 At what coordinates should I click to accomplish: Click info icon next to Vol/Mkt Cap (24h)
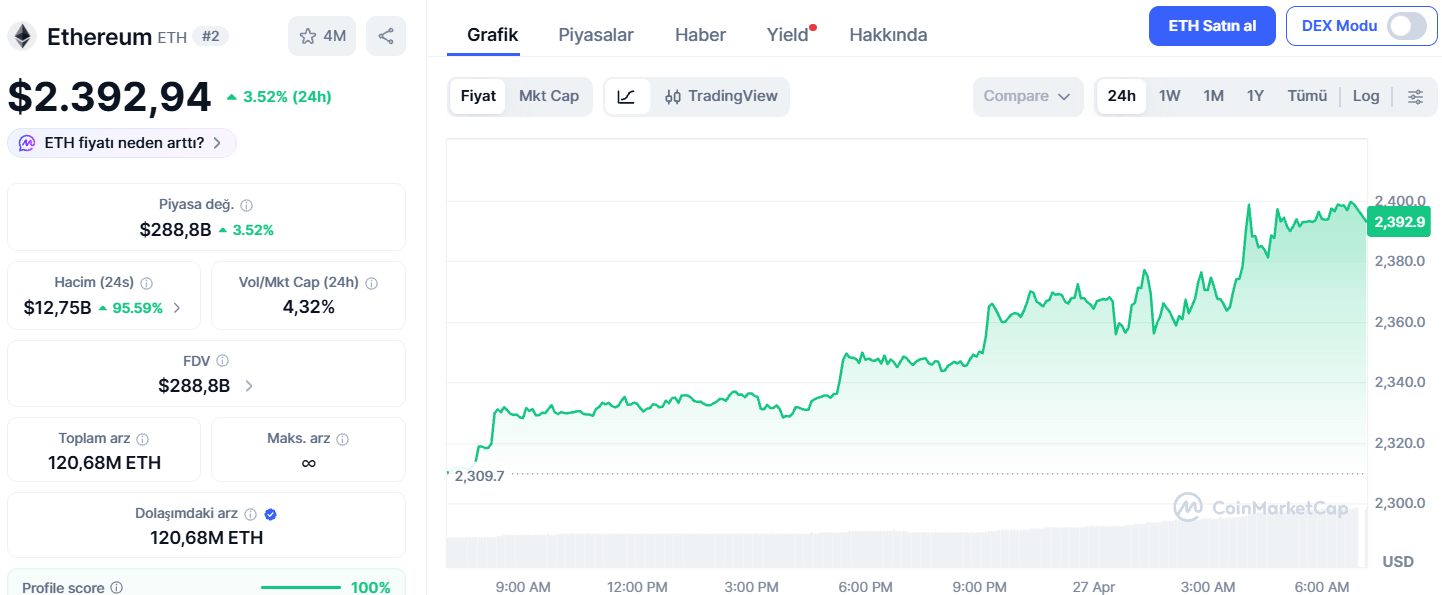pyautogui.click(x=372, y=283)
